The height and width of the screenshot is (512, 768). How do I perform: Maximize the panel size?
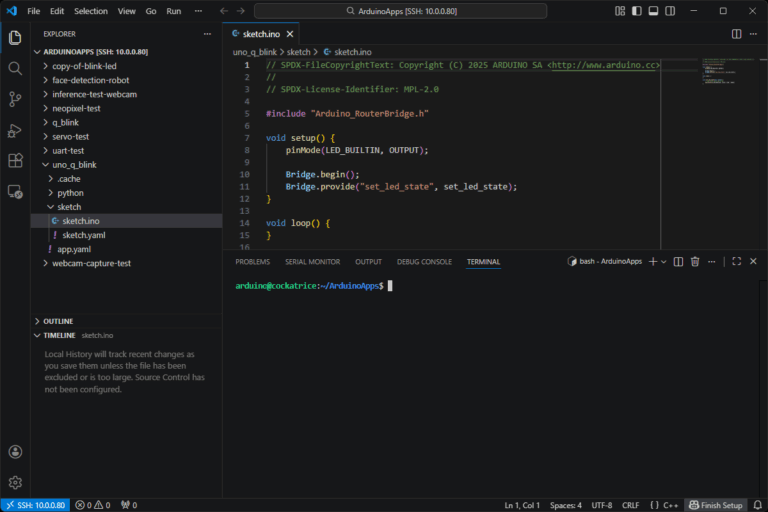click(x=737, y=262)
